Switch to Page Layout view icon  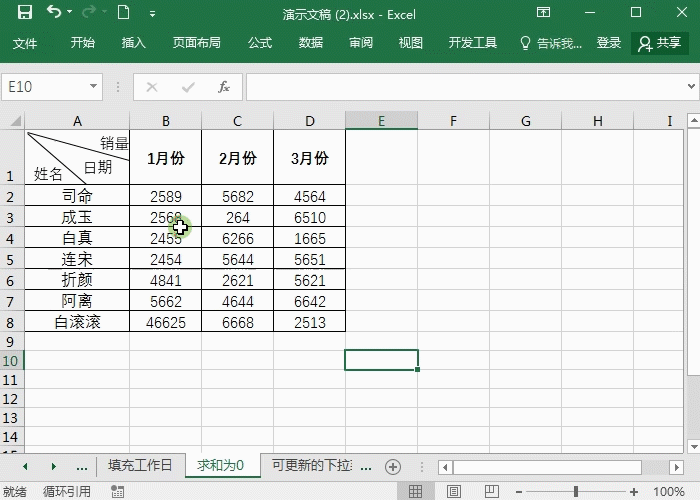pos(454,492)
